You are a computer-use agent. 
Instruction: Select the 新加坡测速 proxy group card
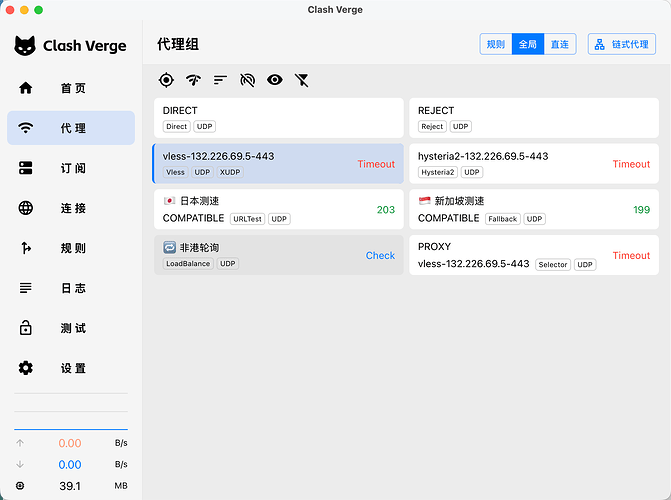coord(534,209)
